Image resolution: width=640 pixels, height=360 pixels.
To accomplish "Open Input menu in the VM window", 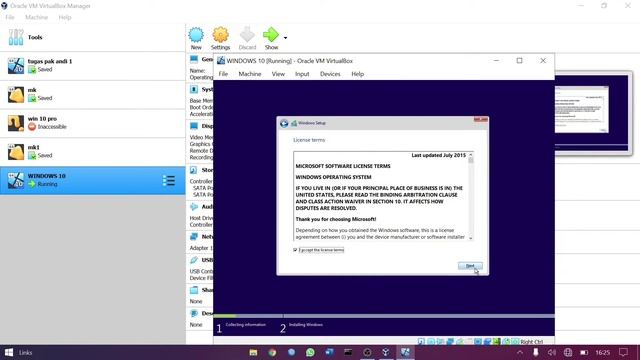I will tap(302, 74).
